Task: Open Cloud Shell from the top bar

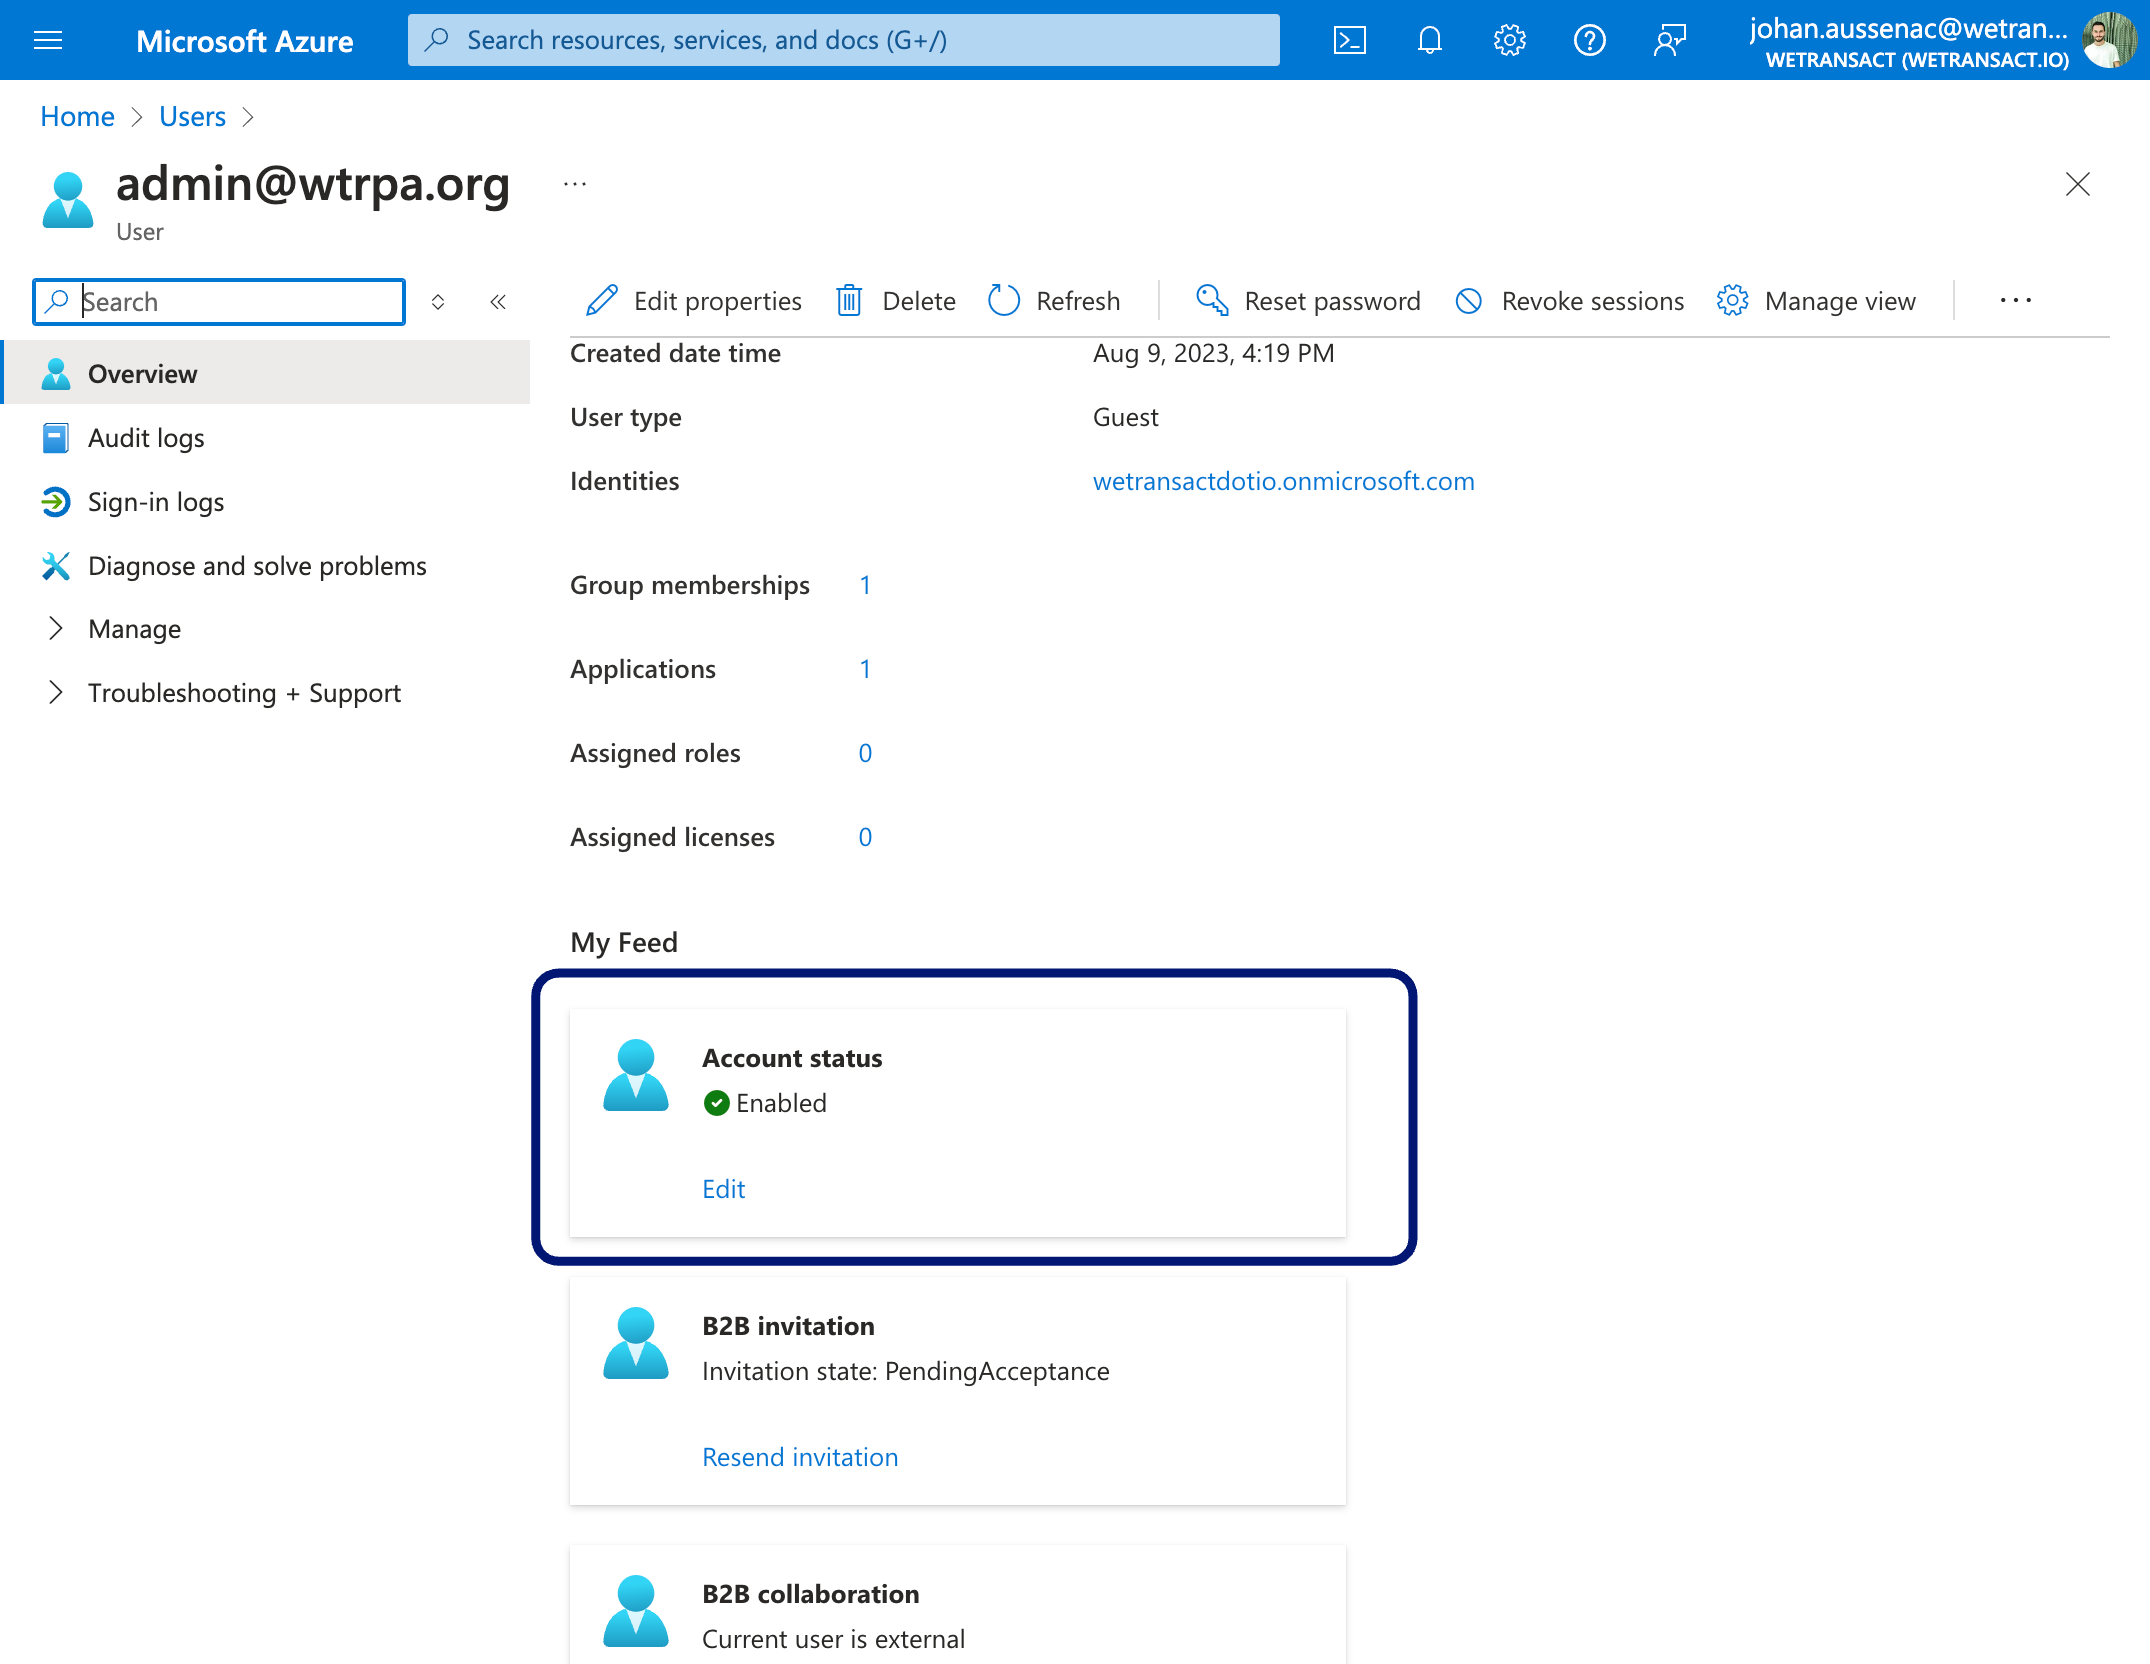Action: (1350, 40)
